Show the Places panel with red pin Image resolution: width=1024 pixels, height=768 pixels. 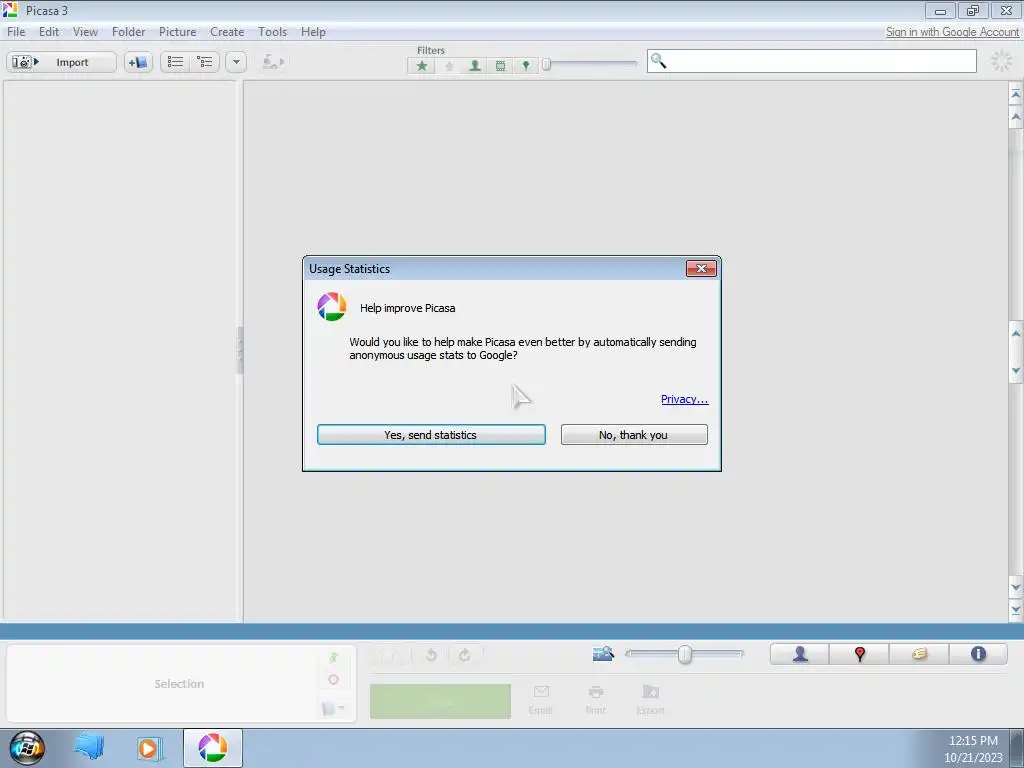coord(859,654)
